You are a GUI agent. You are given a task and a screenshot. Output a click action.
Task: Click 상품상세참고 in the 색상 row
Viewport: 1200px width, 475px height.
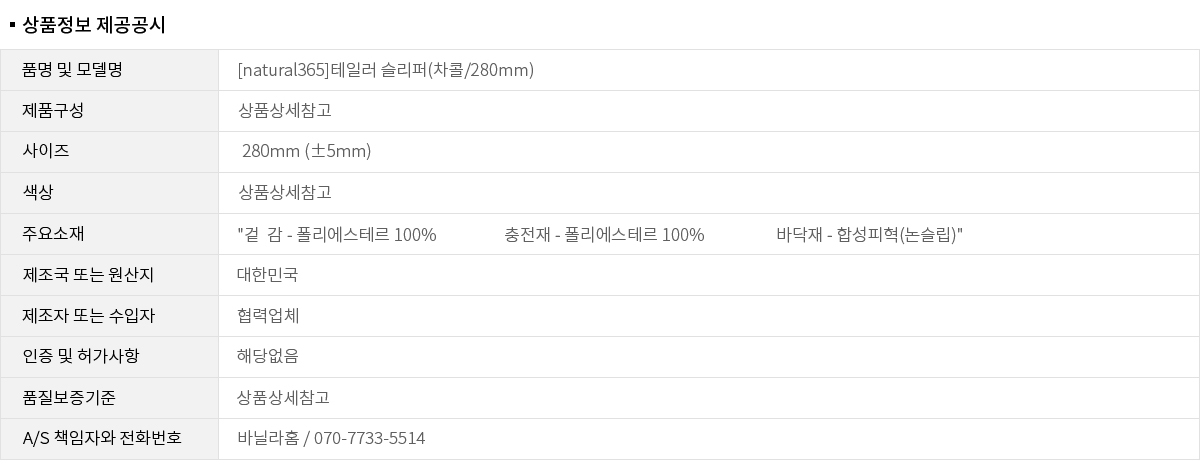click(x=284, y=192)
